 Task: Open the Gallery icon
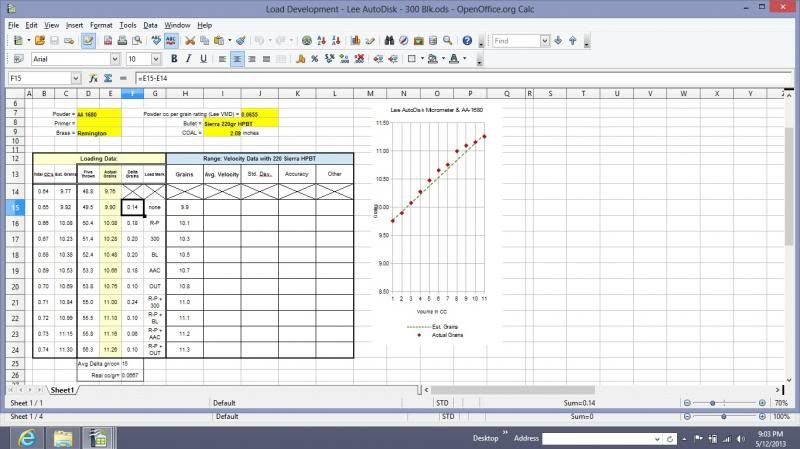(418, 40)
